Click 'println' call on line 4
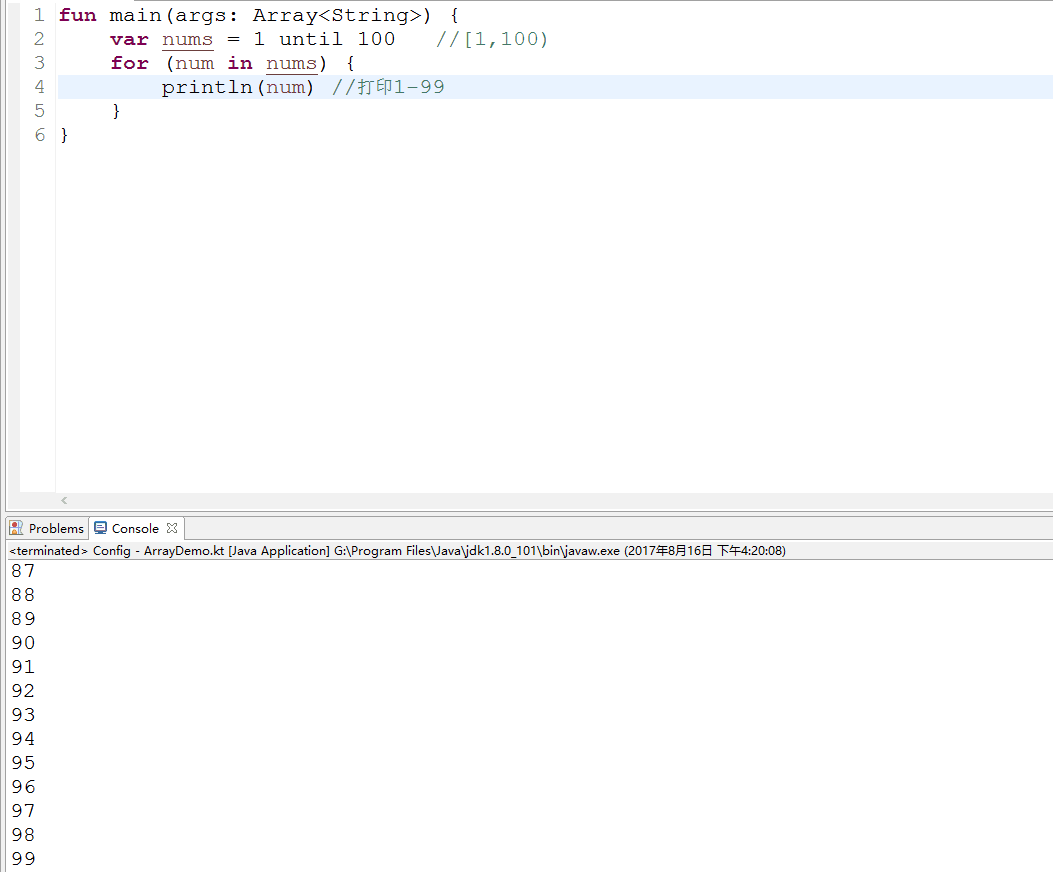Viewport: 1053px width, 872px height. [x=207, y=87]
